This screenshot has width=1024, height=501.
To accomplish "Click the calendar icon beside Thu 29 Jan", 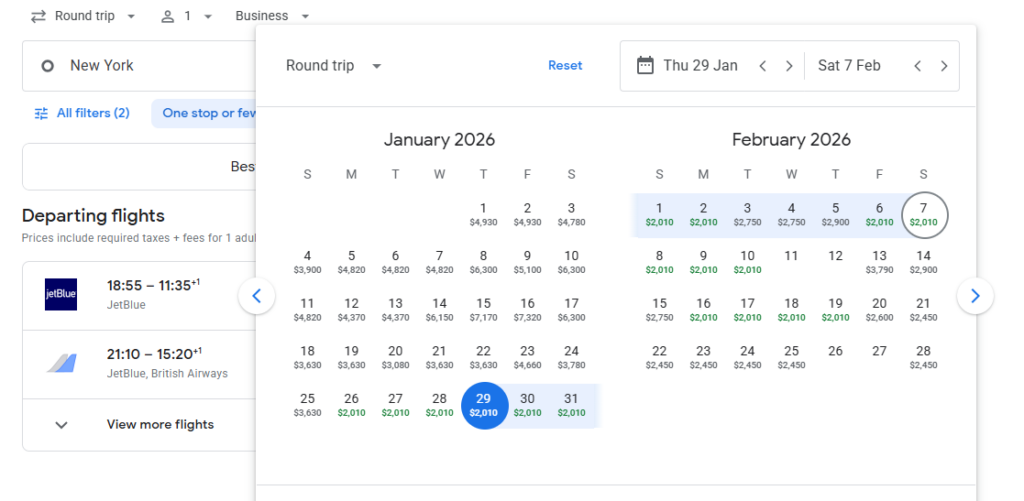I will click(645, 65).
